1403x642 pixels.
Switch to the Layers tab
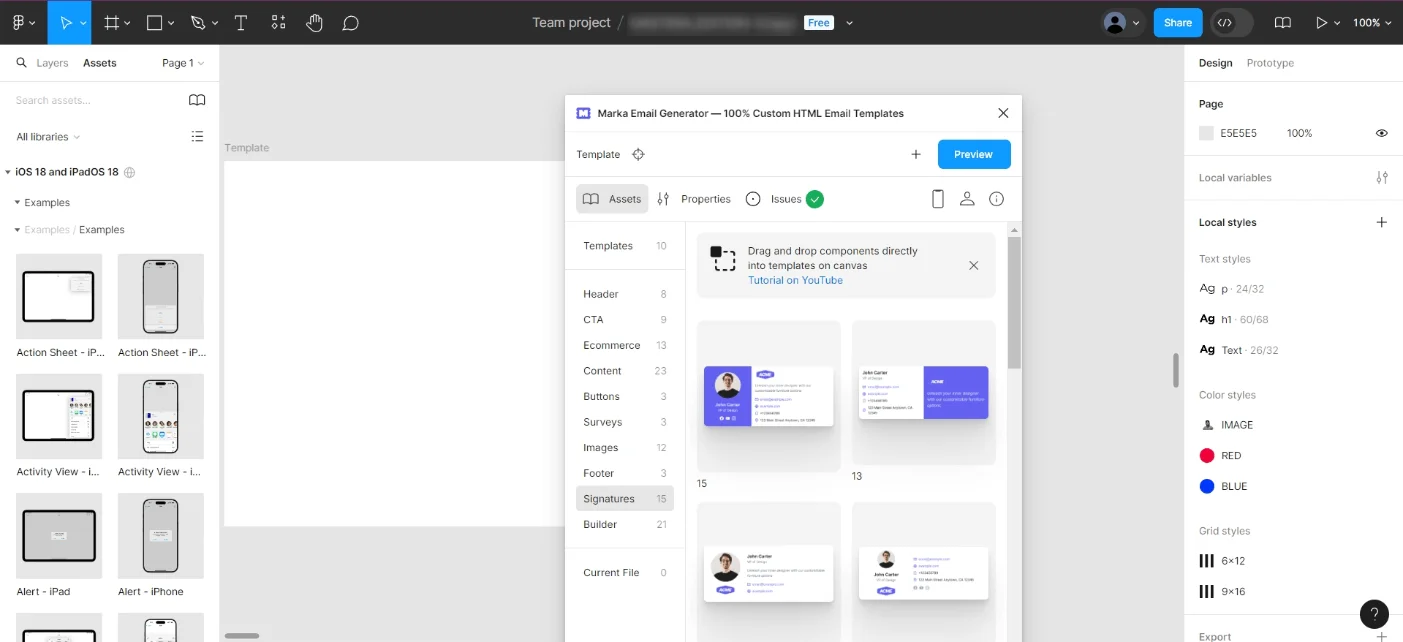pyautogui.click(x=52, y=62)
